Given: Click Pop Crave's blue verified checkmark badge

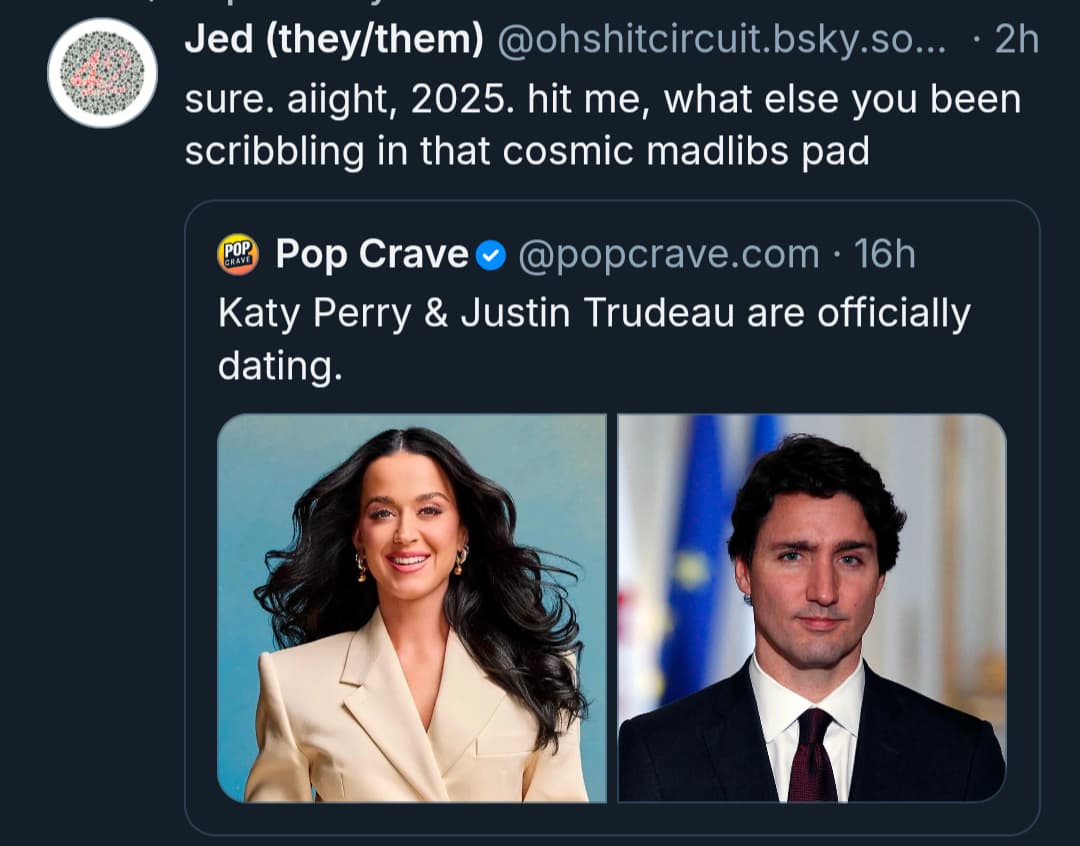Looking at the screenshot, I should 490,255.
